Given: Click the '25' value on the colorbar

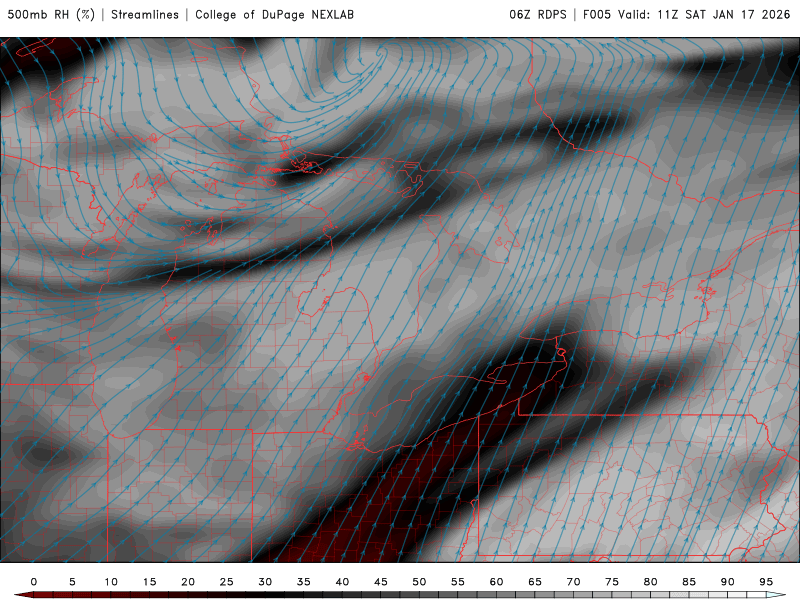Looking at the screenshot, I should pyautogui.click(x=227, y=582).
